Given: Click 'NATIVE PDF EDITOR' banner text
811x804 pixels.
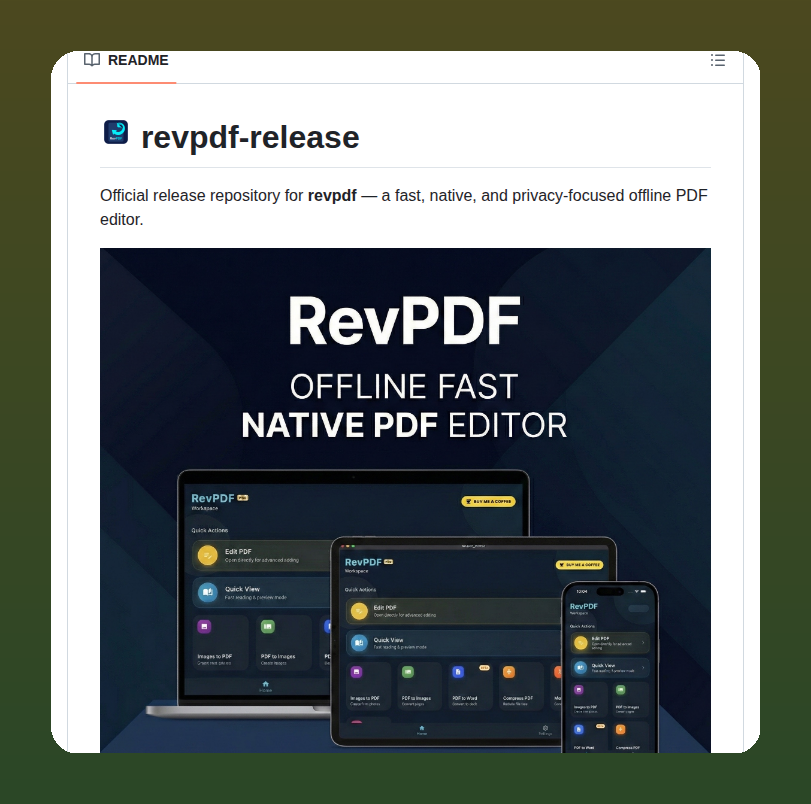Looking at the screenshot, I should 404,425.
